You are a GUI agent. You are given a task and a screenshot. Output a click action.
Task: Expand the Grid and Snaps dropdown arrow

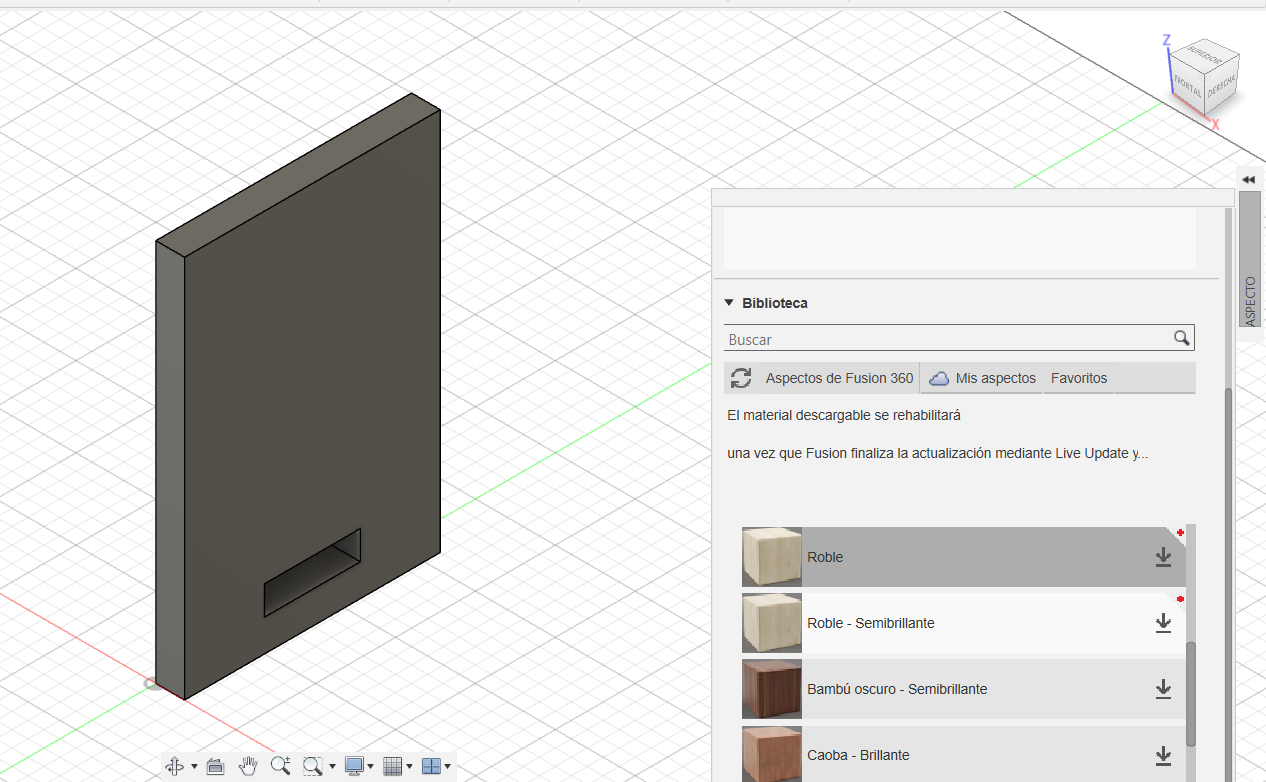[410, 767]
